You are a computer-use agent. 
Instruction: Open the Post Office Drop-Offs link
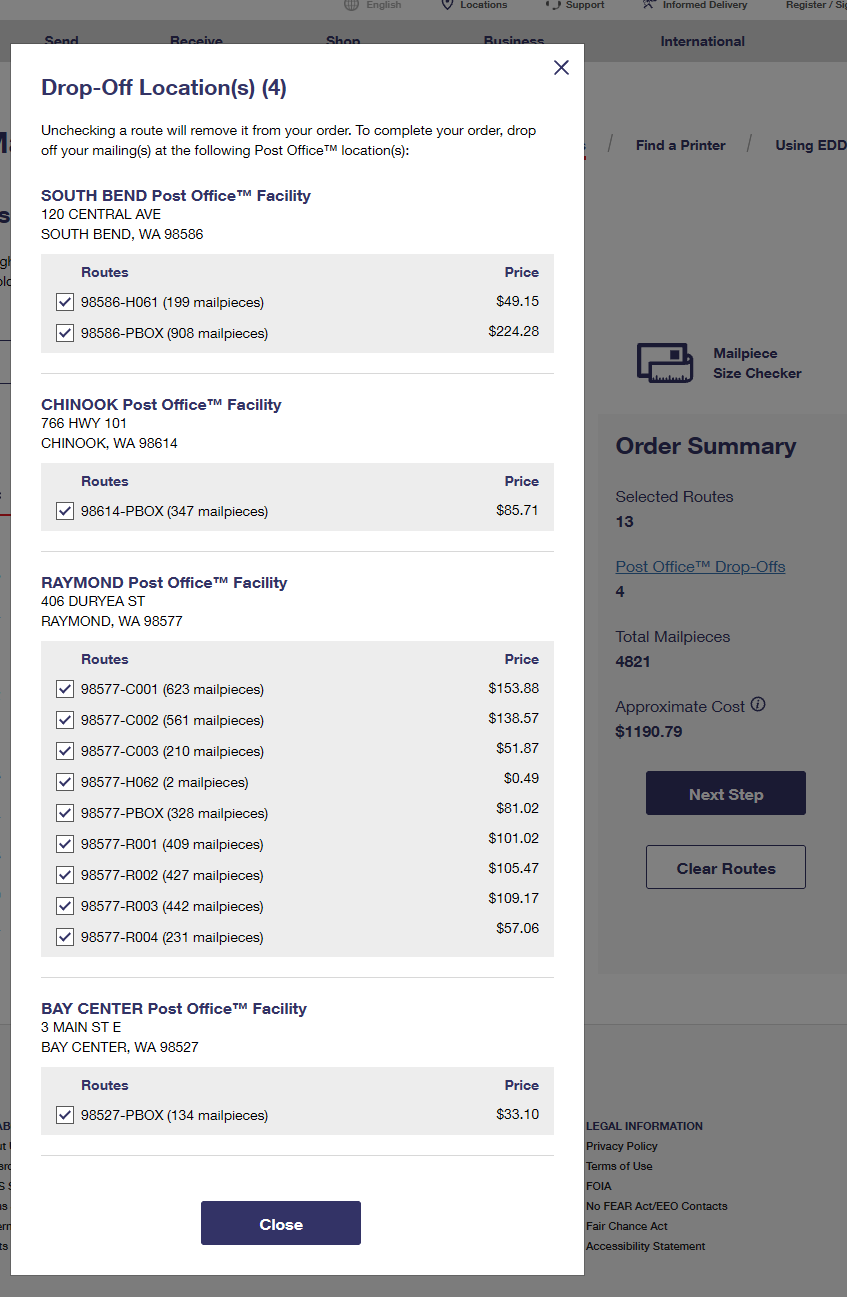(700, 567)
